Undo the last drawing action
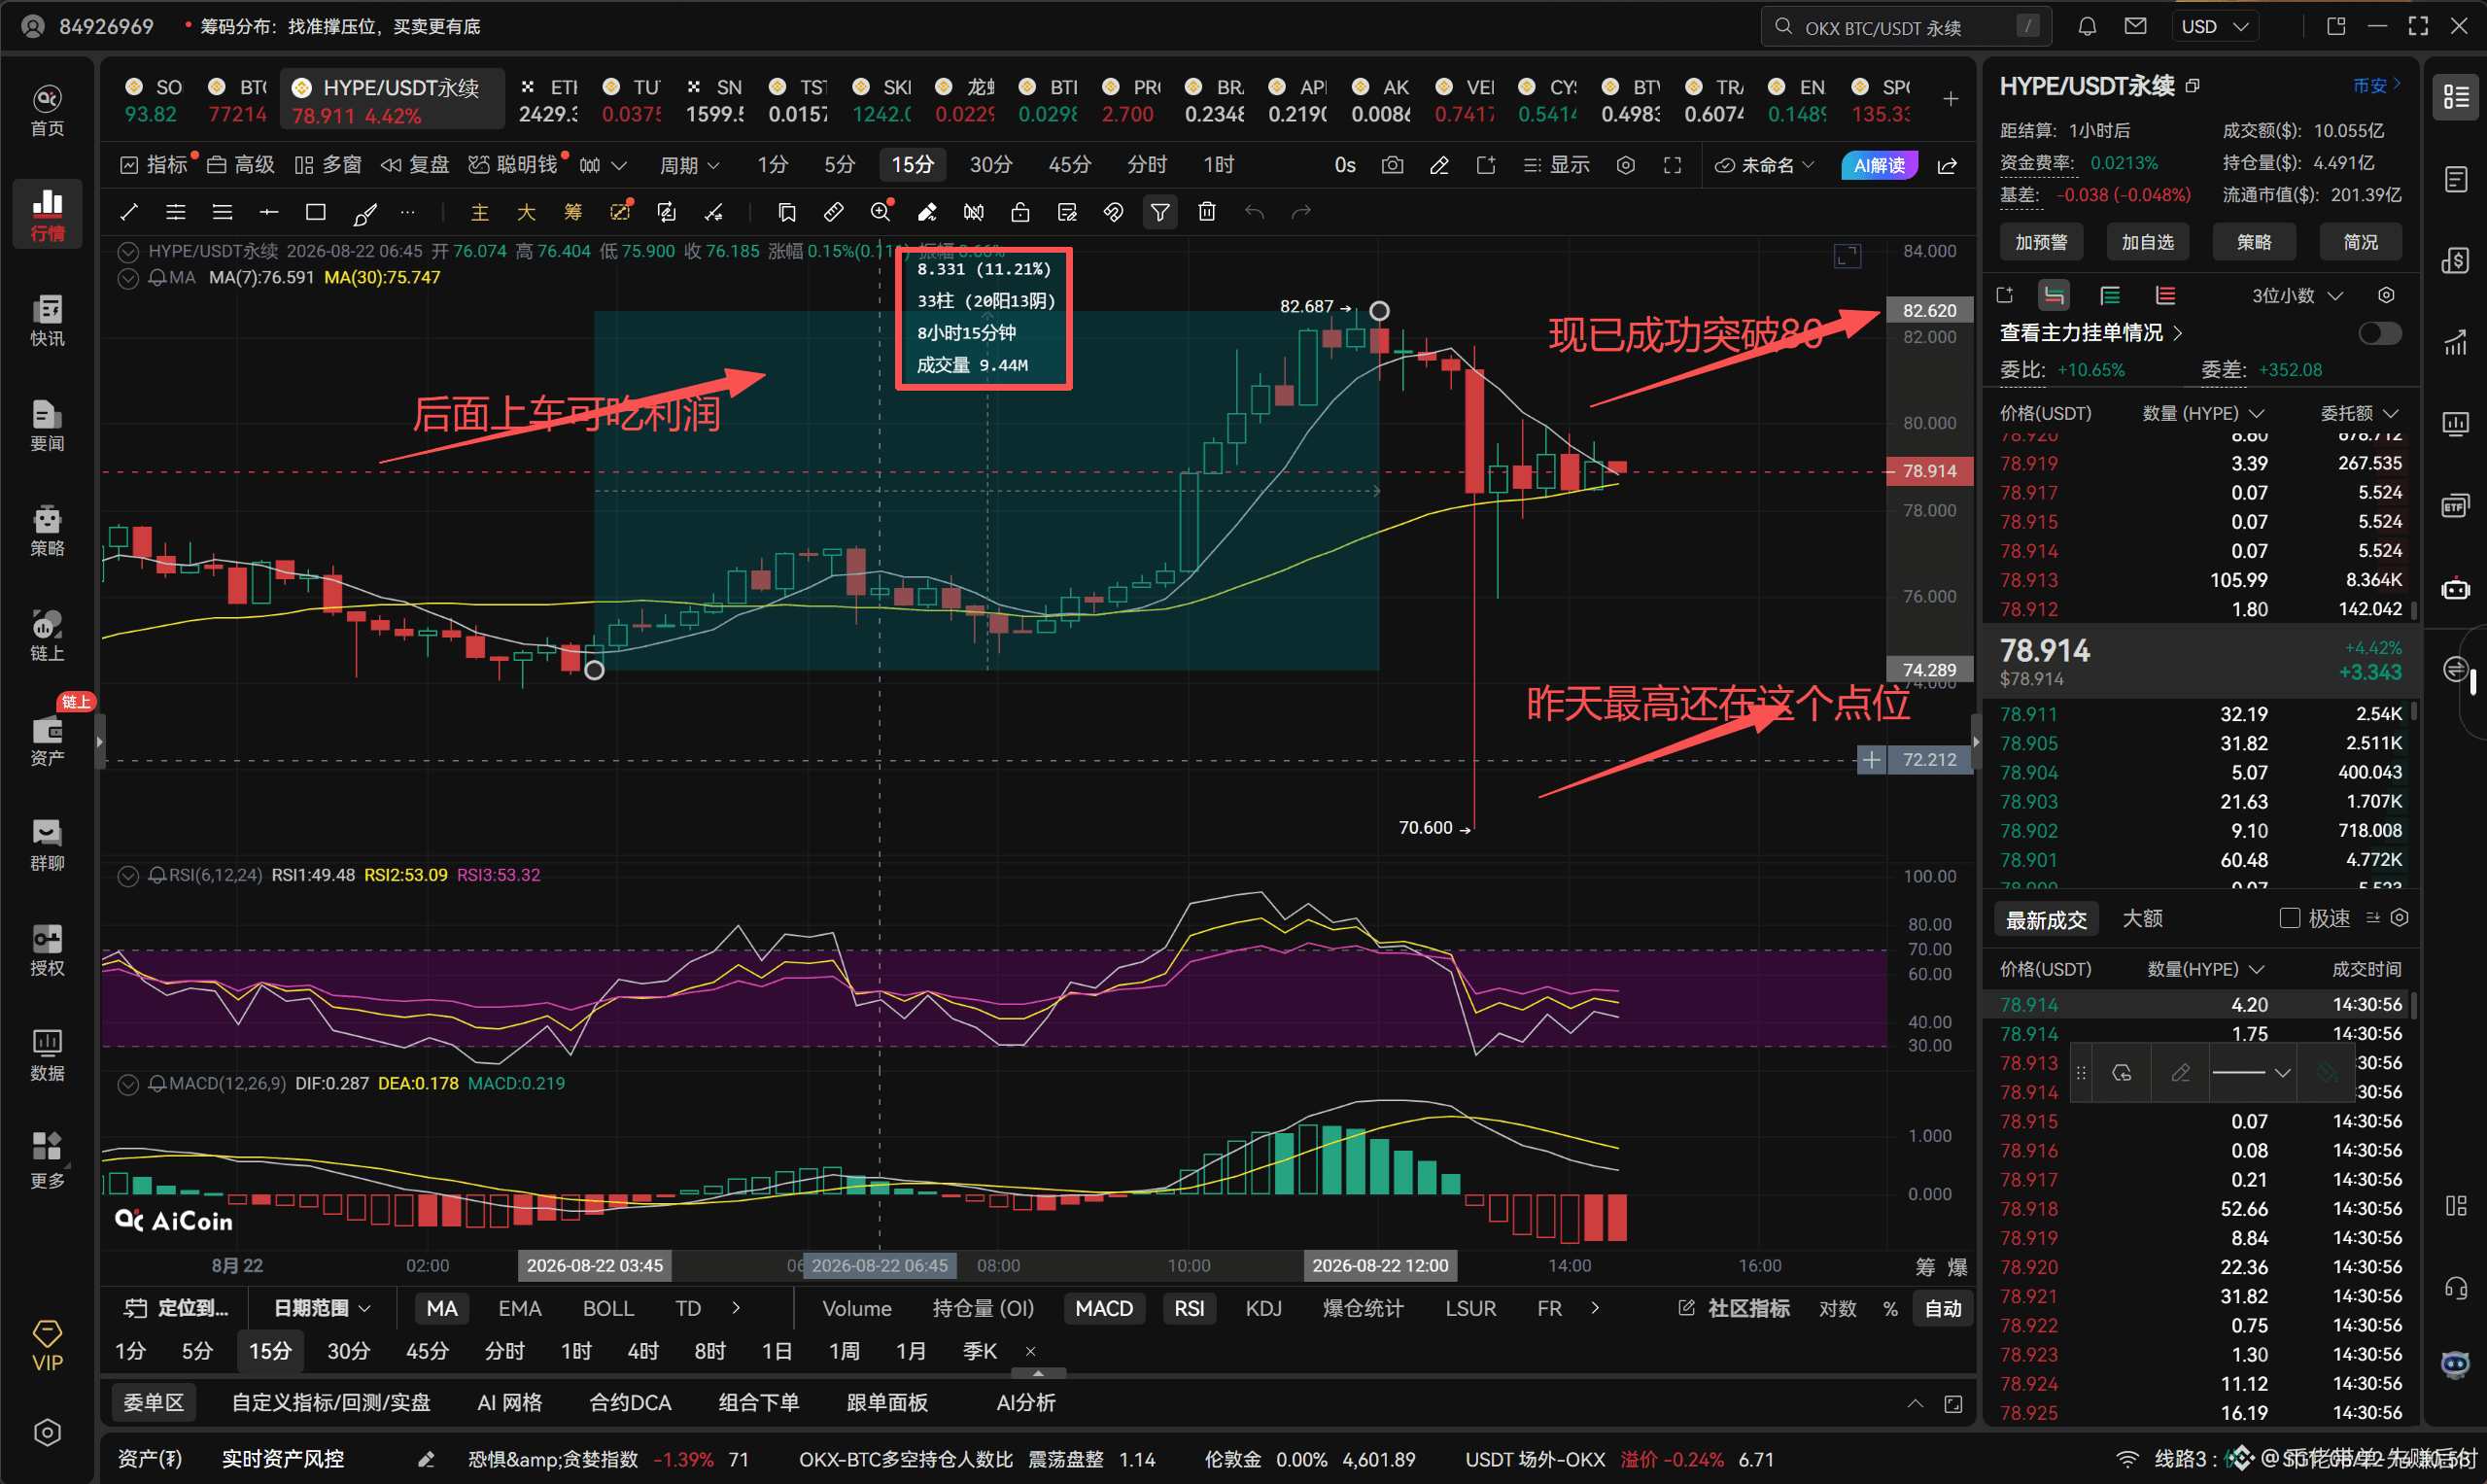 coord(1254,212)
